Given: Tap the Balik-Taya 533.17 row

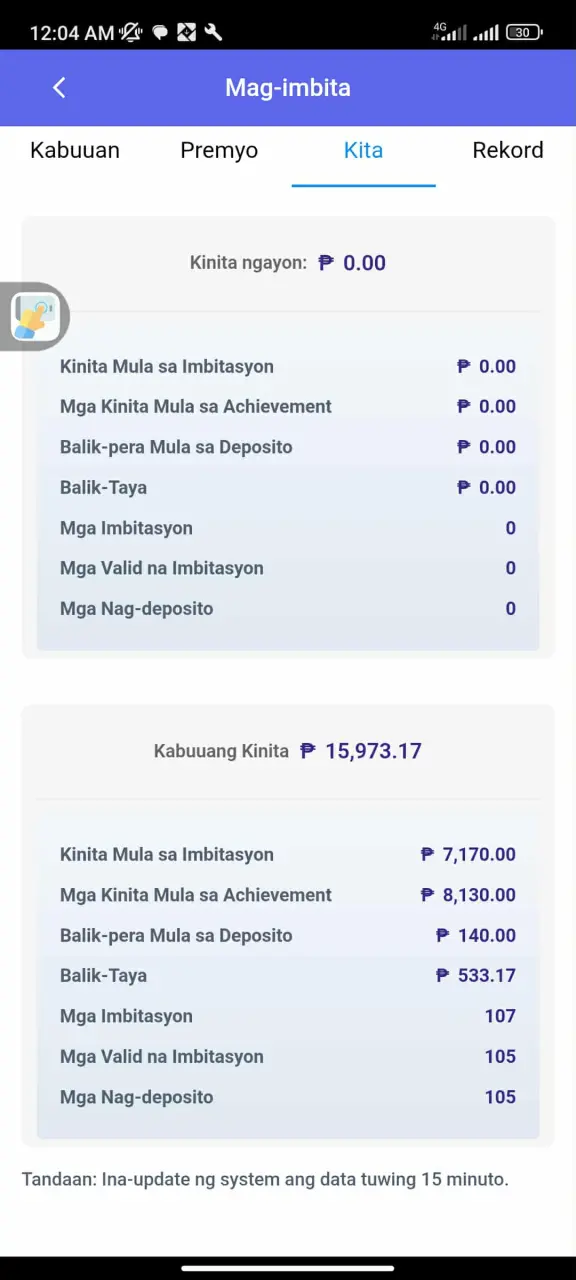Looking at the screenshot, I should pyautogui.click(x=288, y=976).
